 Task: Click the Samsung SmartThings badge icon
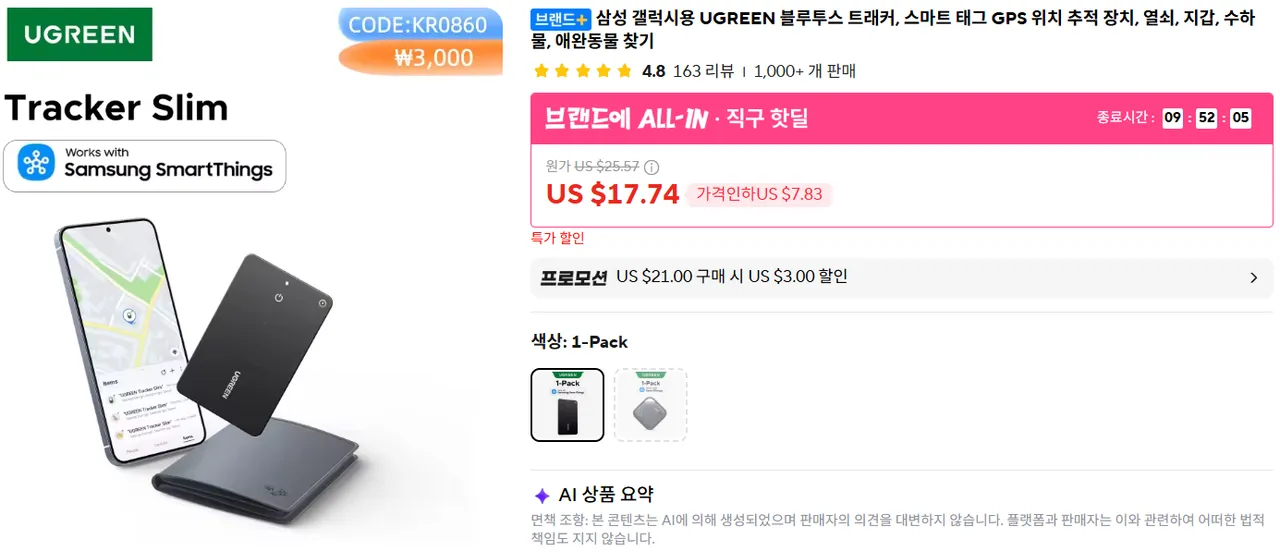coord(37,165)
